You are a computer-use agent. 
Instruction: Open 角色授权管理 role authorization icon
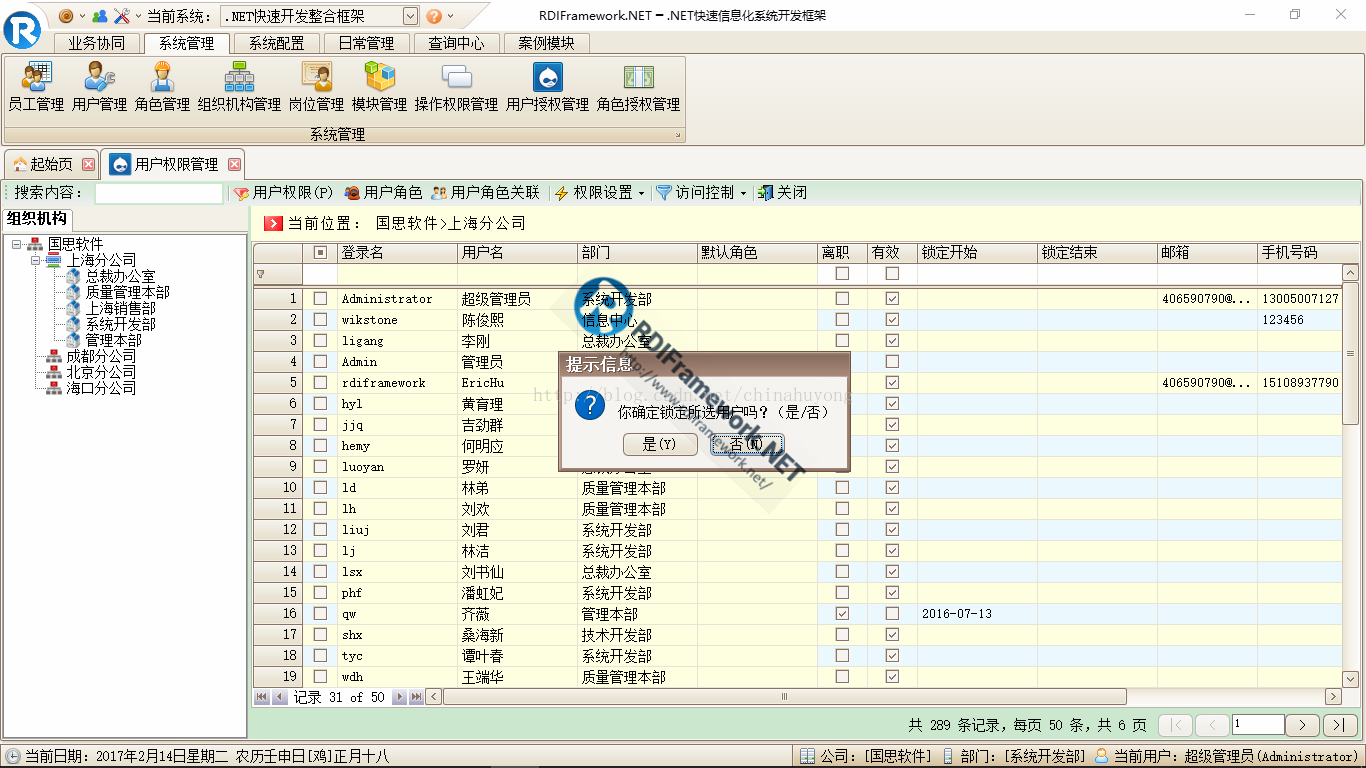pyautogui.click(x=638, y=87)
